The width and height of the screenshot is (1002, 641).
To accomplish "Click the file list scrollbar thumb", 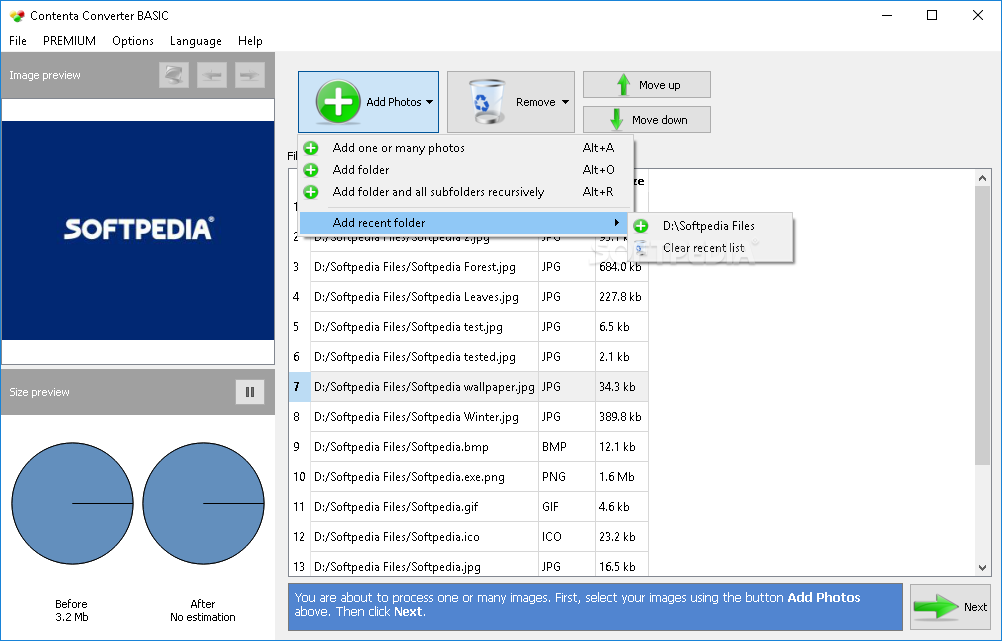I will [982, 326].
